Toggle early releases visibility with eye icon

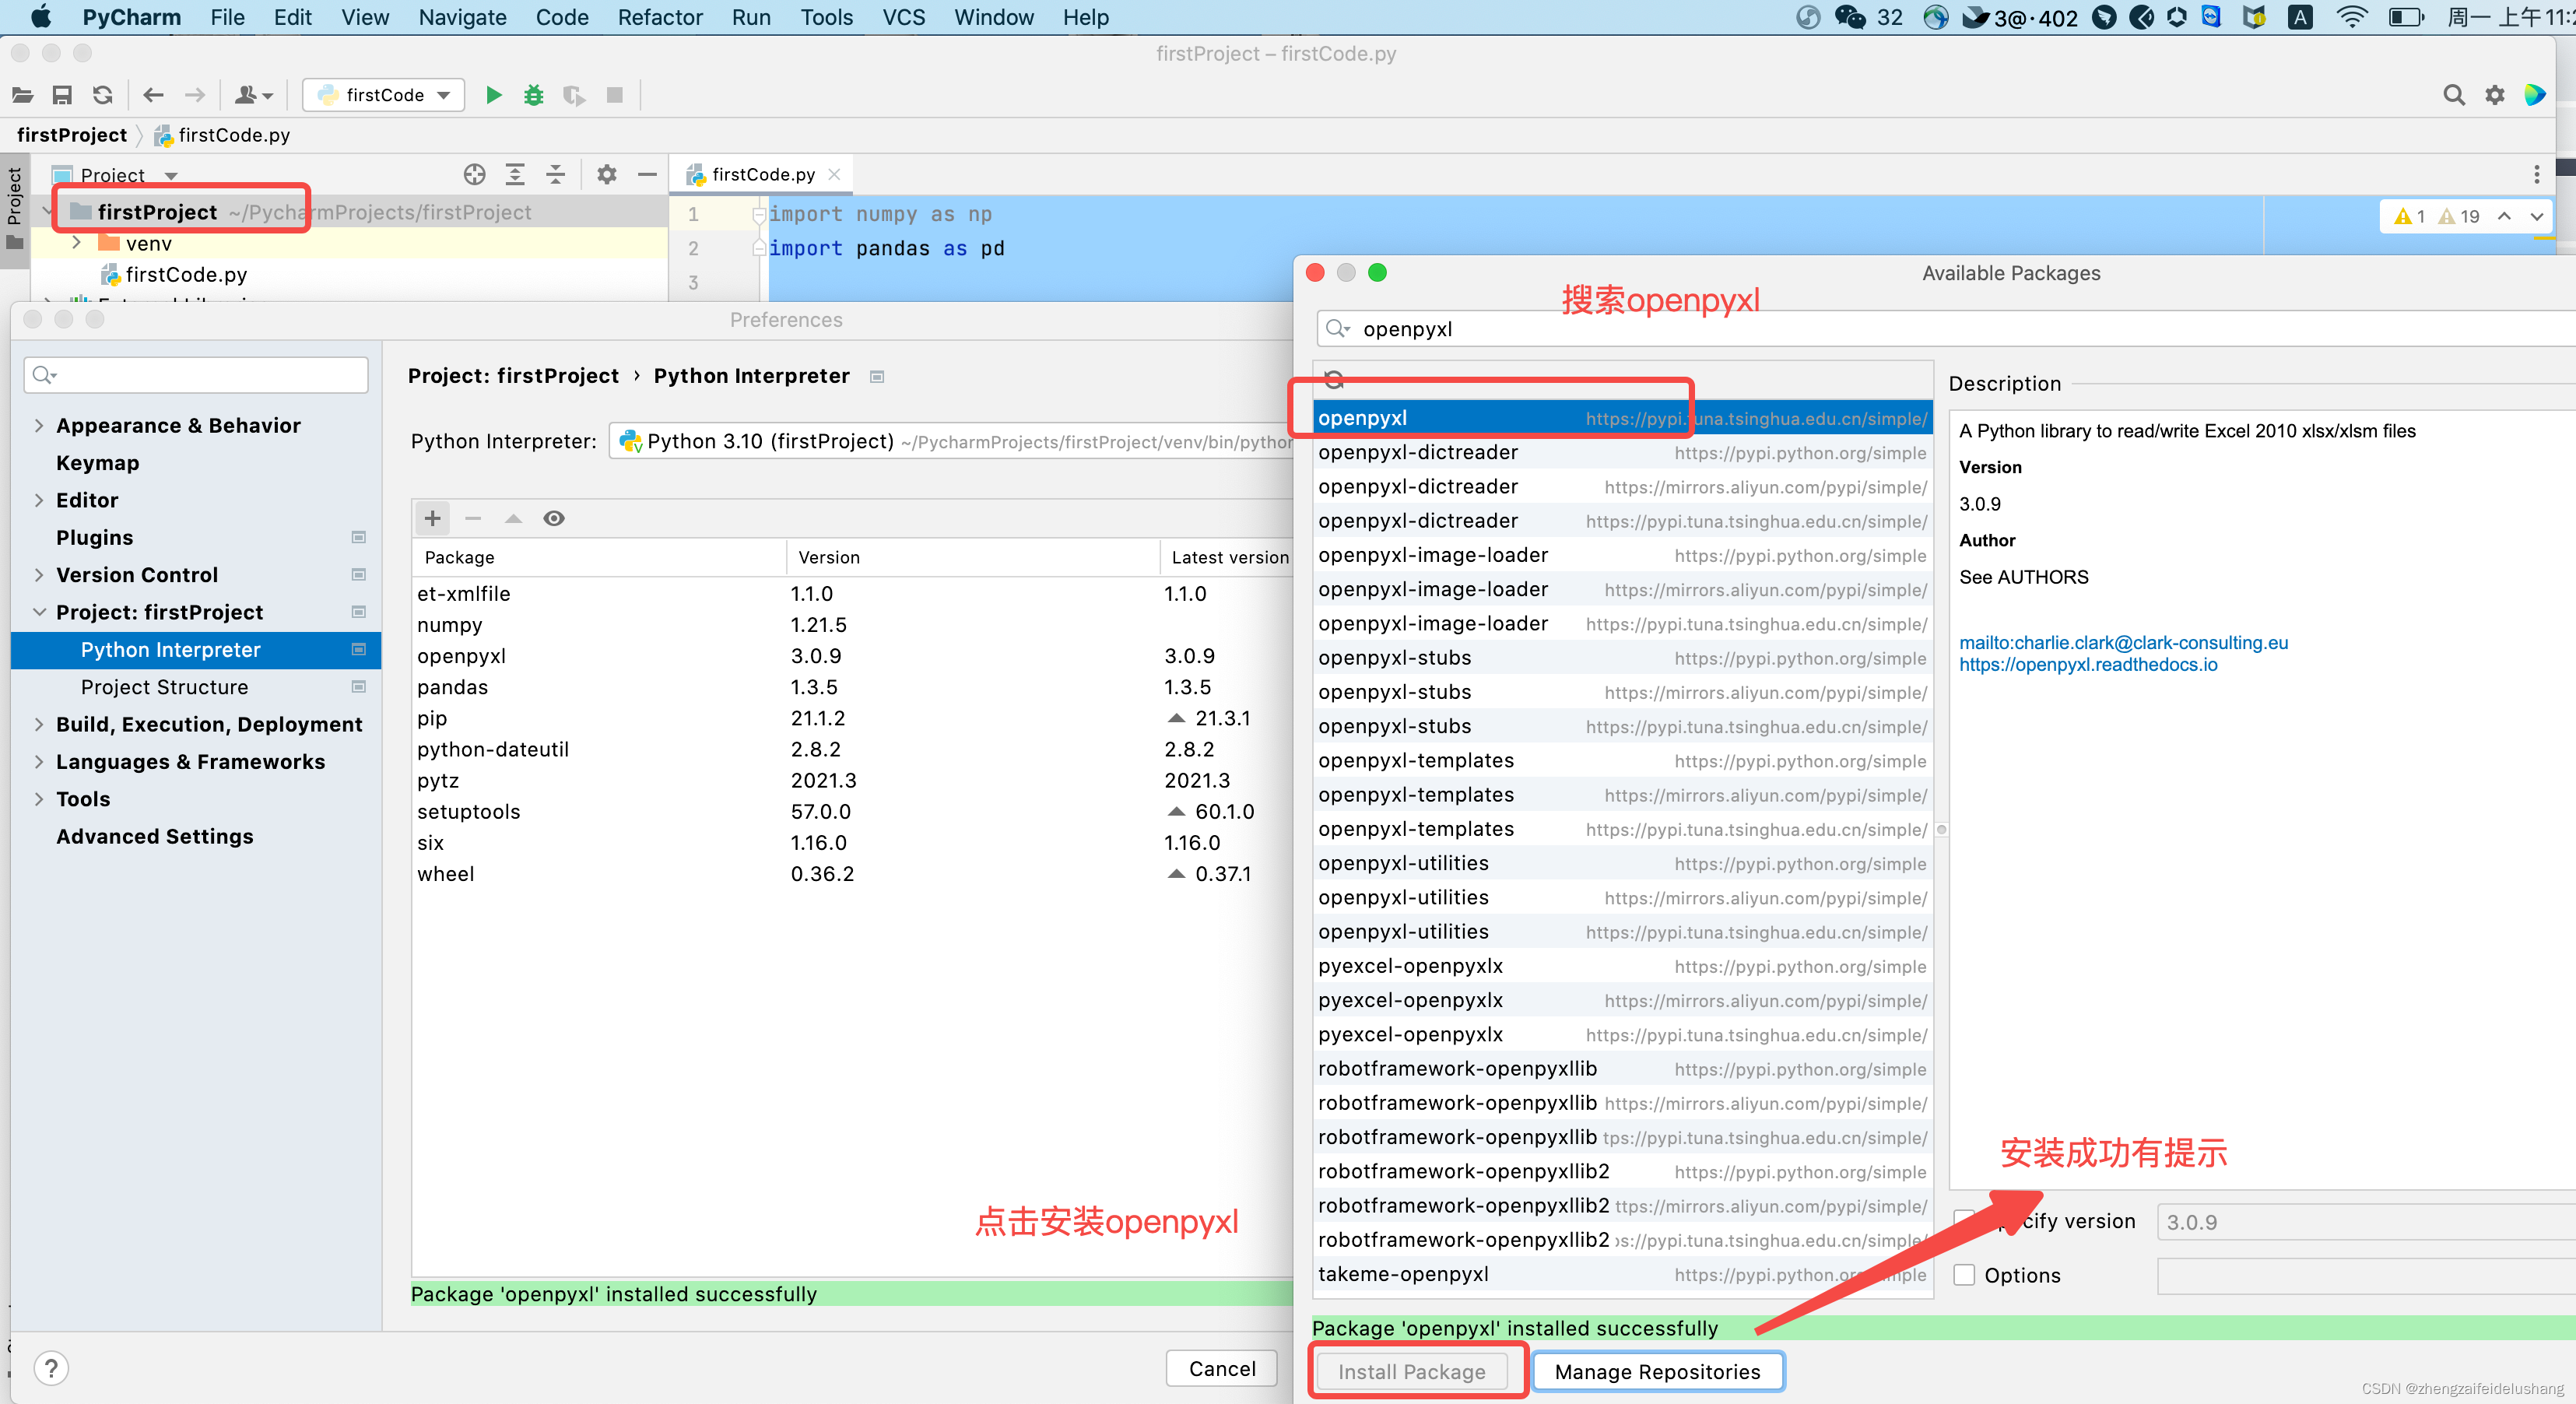[x=554, y=518]
